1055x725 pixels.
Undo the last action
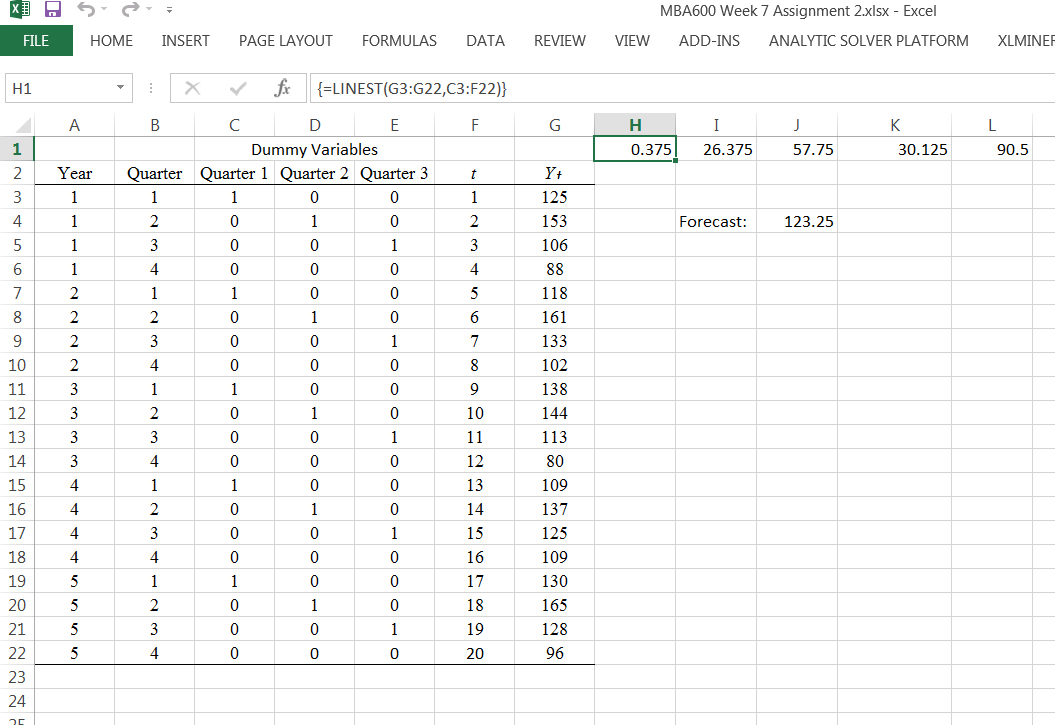click(86, 9)
